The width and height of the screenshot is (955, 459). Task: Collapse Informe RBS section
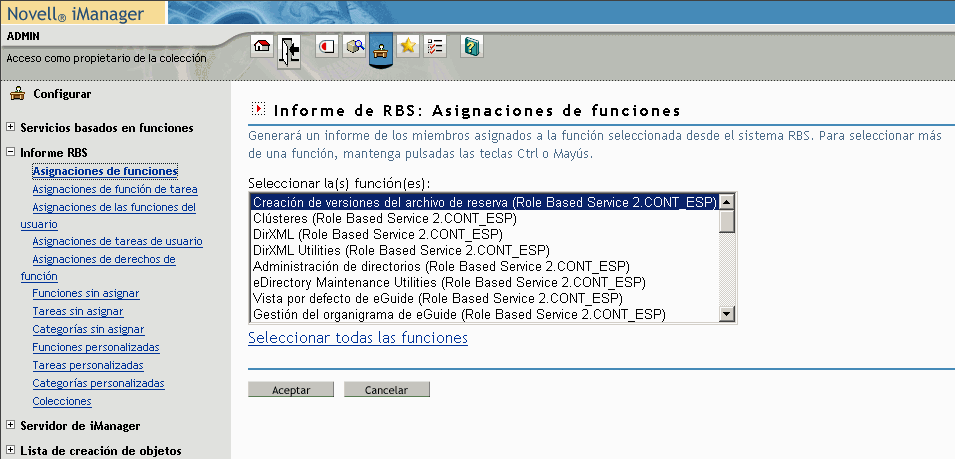[x=10, y=152]
